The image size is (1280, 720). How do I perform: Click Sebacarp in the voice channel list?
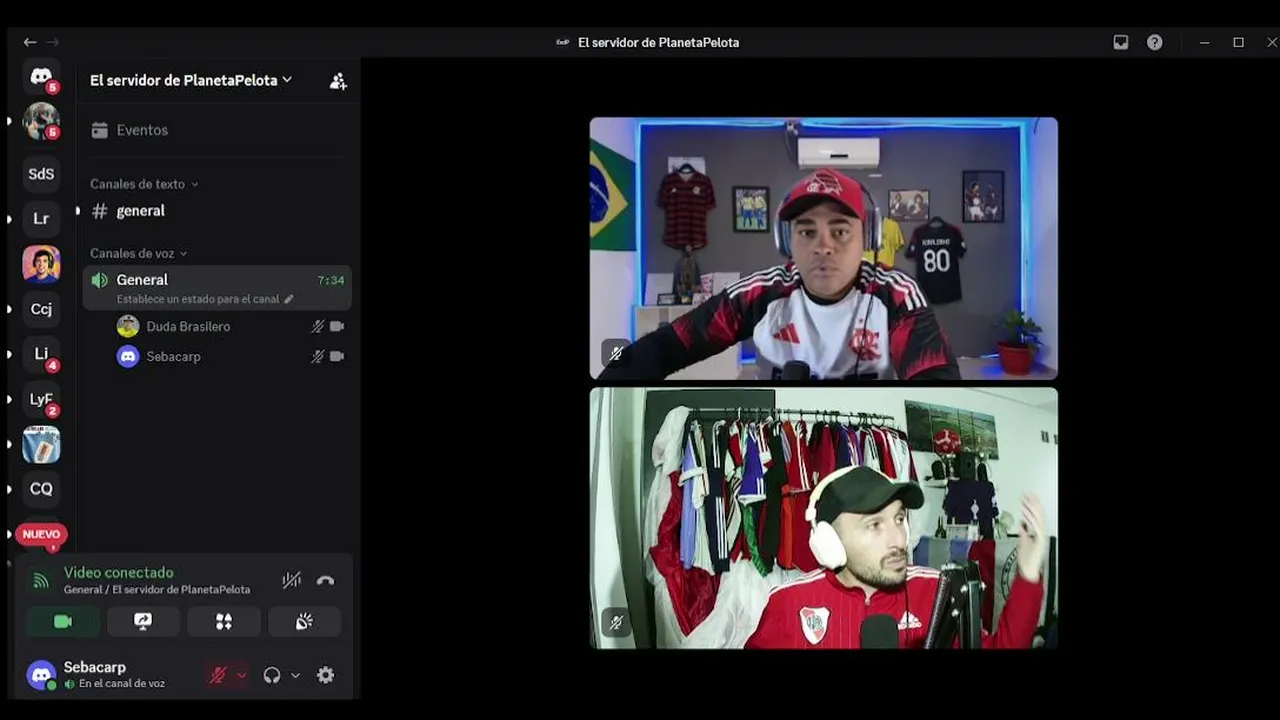click(230, 356)
